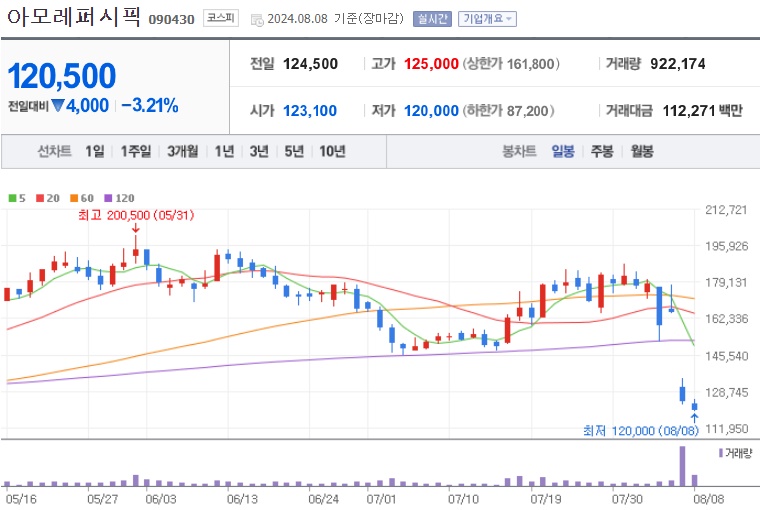Click the purple 120-day moving average swatch
The height and width of the screenshot is (510, 760).
pyautogui.click(x=109, y=198)
